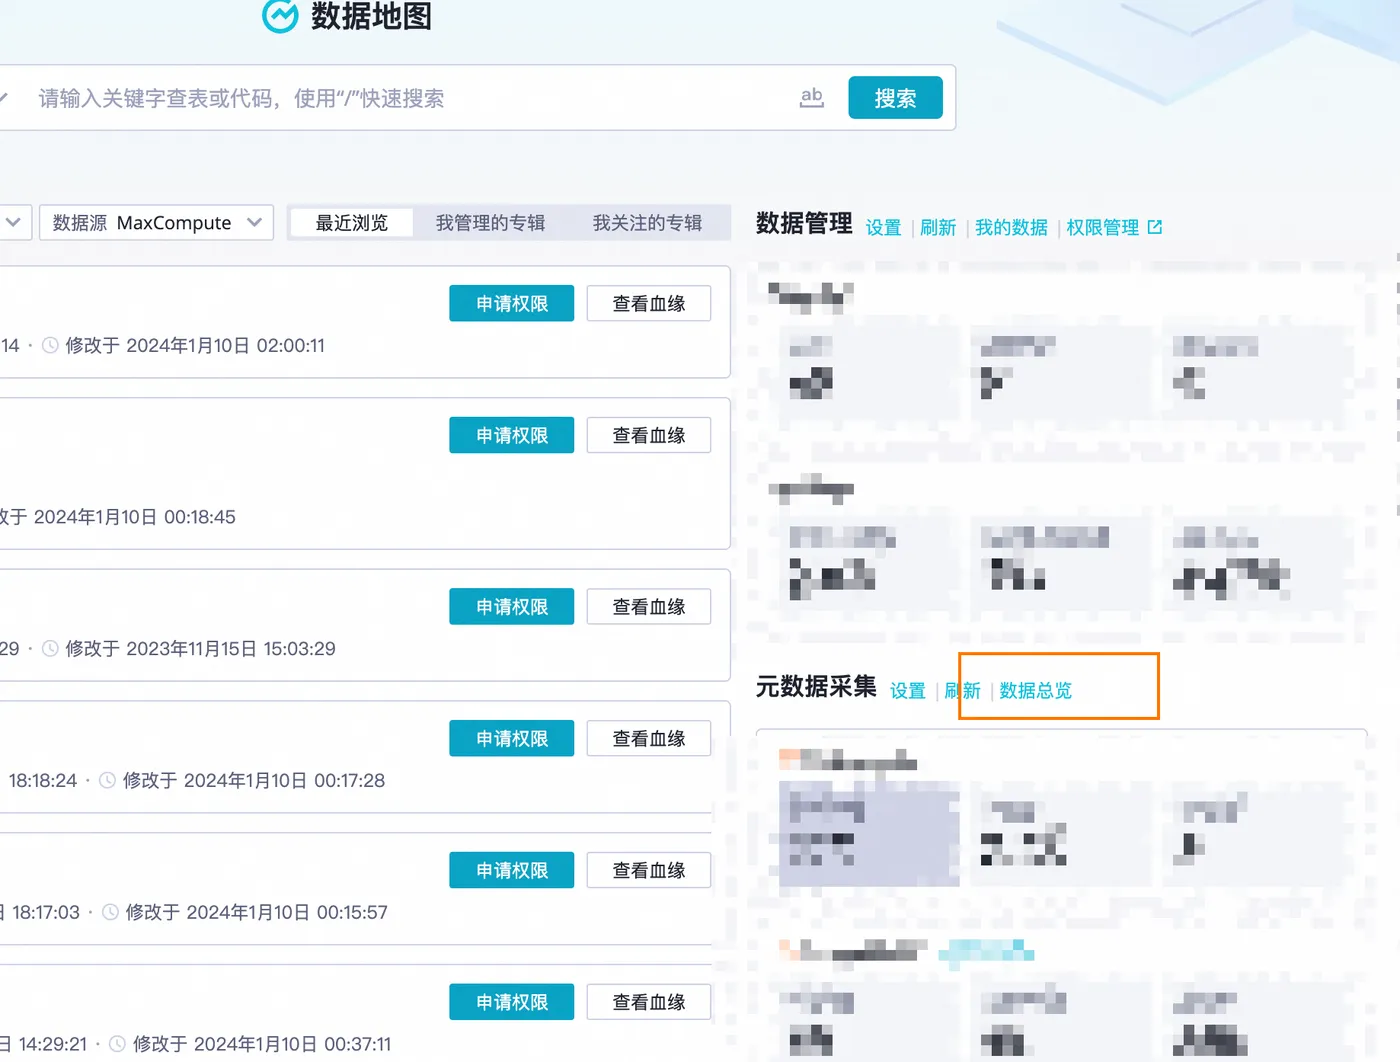
Task: Click clock icon beside 修改于 2024年1月10日 00:15:57
Action: (110, 912)
